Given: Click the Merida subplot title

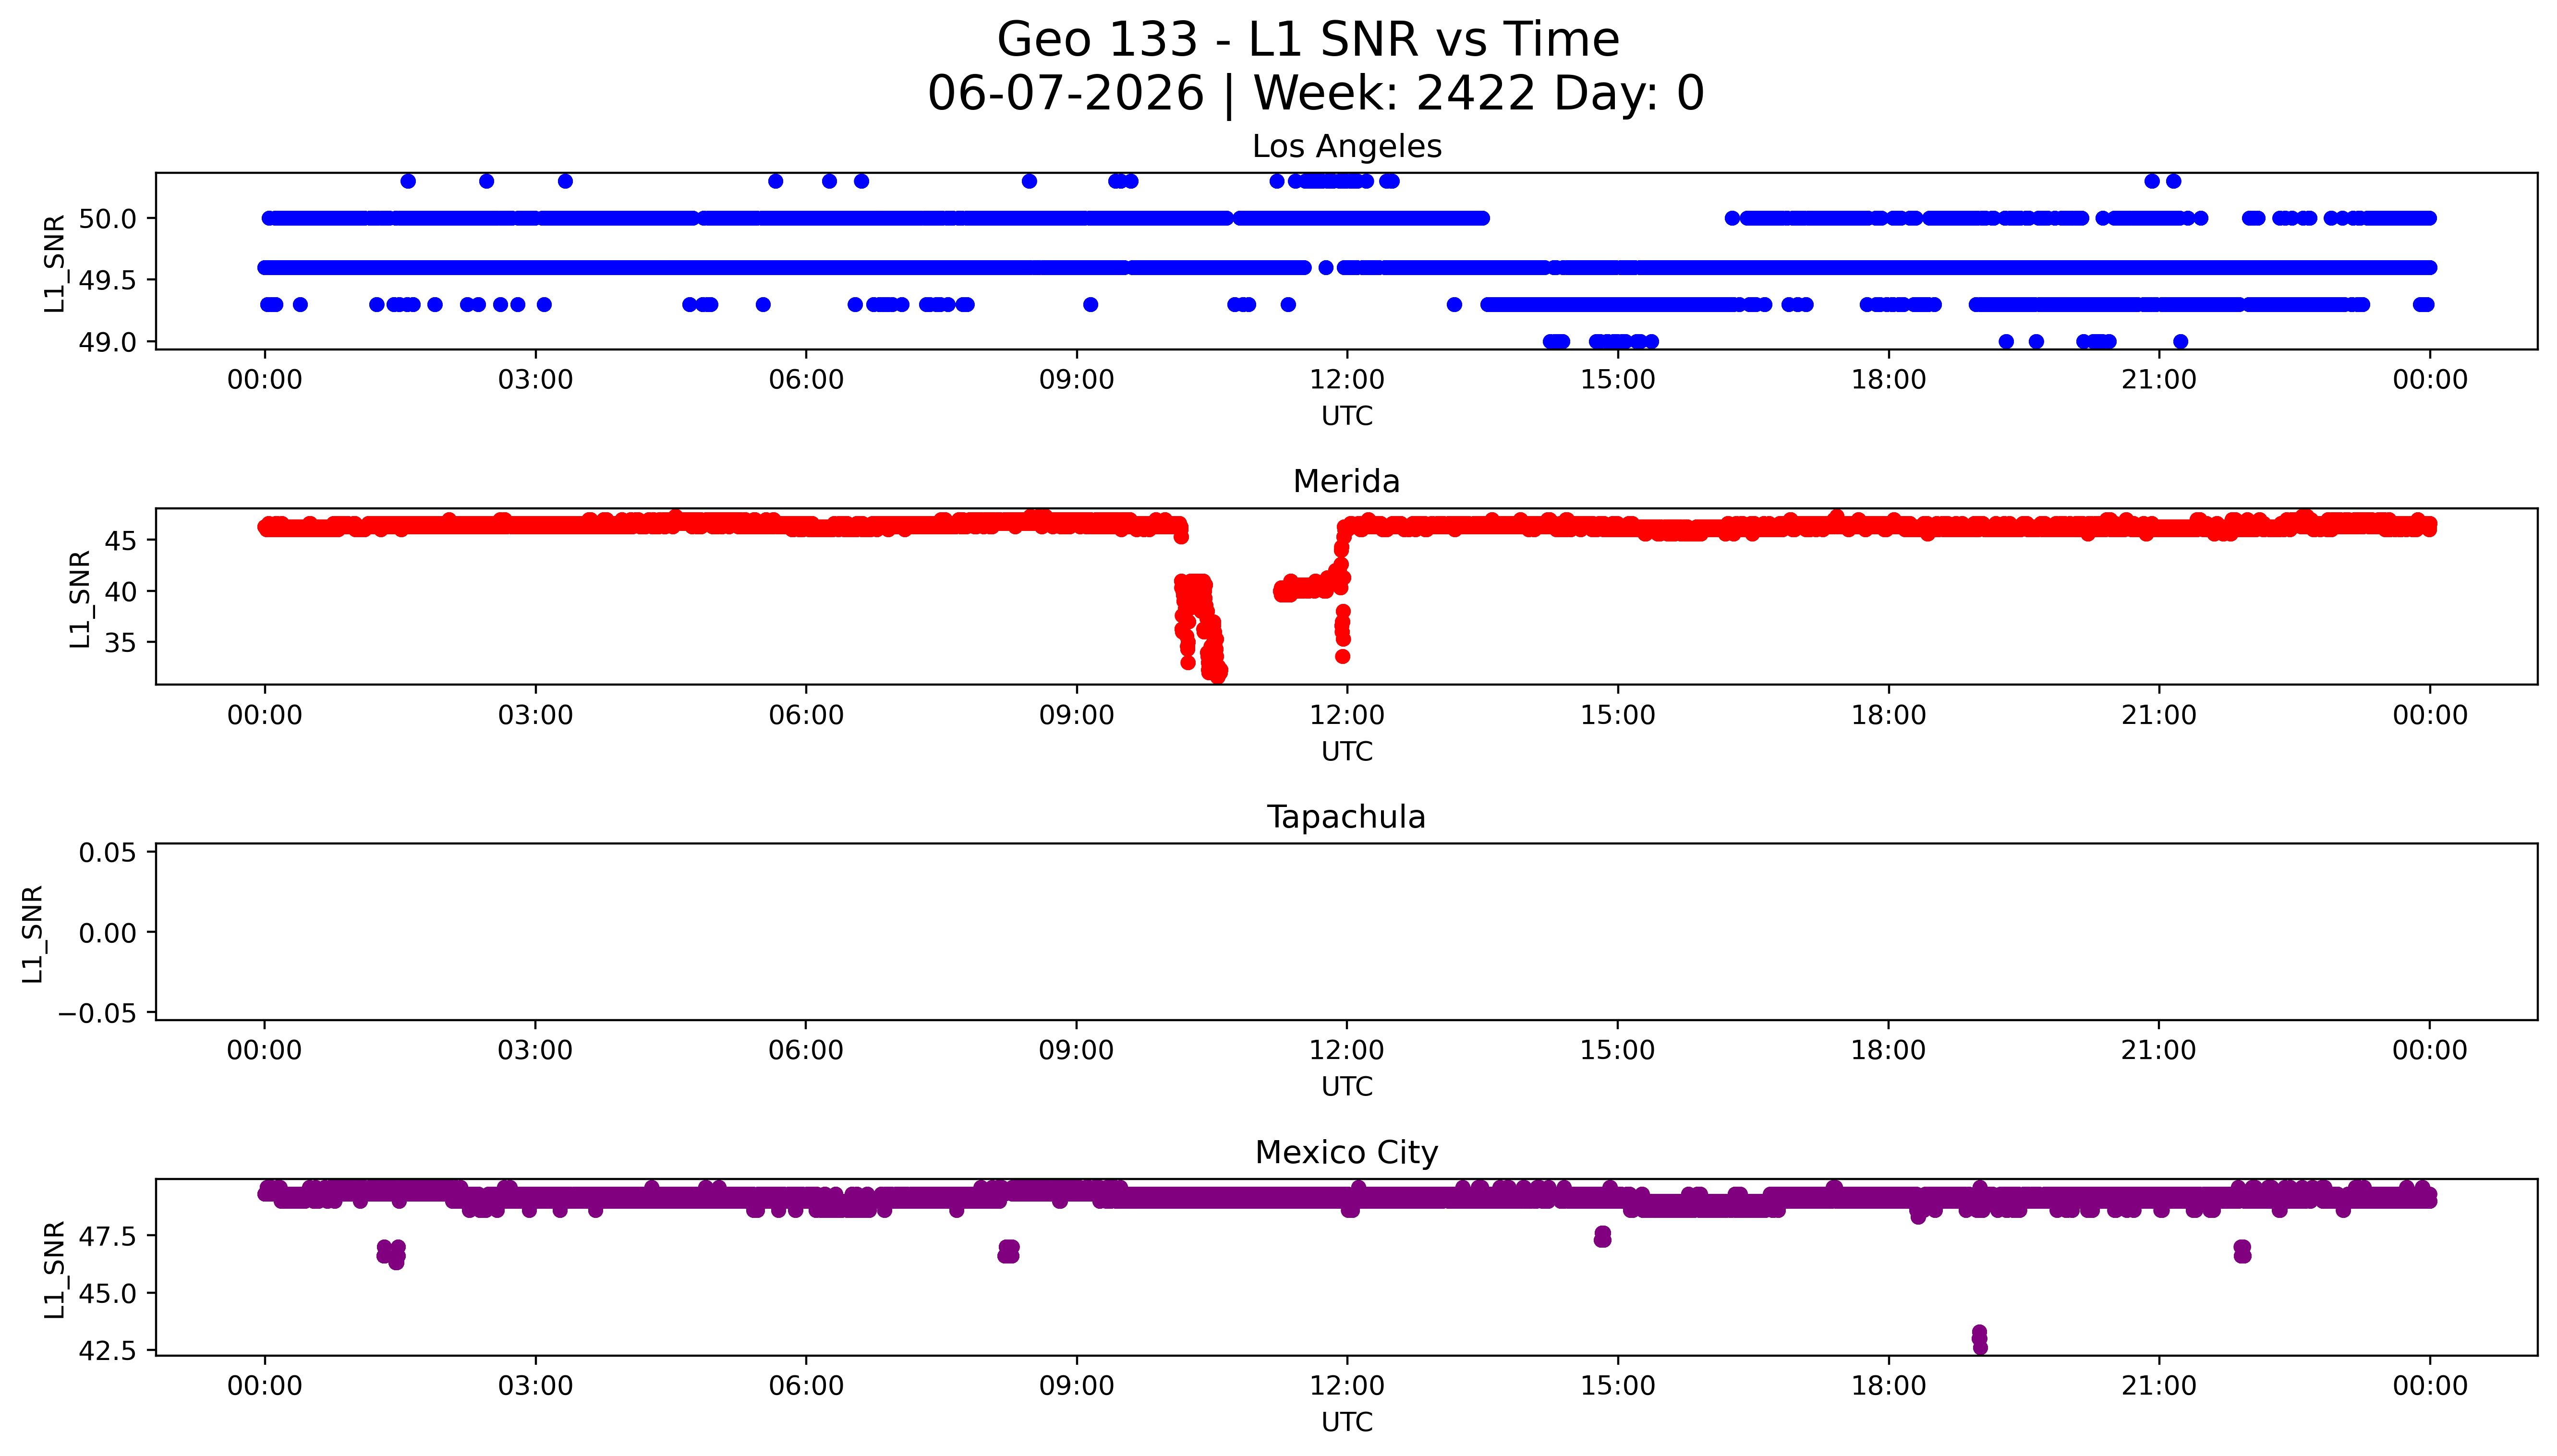Looking at the screenshot, I should 1346,481.
